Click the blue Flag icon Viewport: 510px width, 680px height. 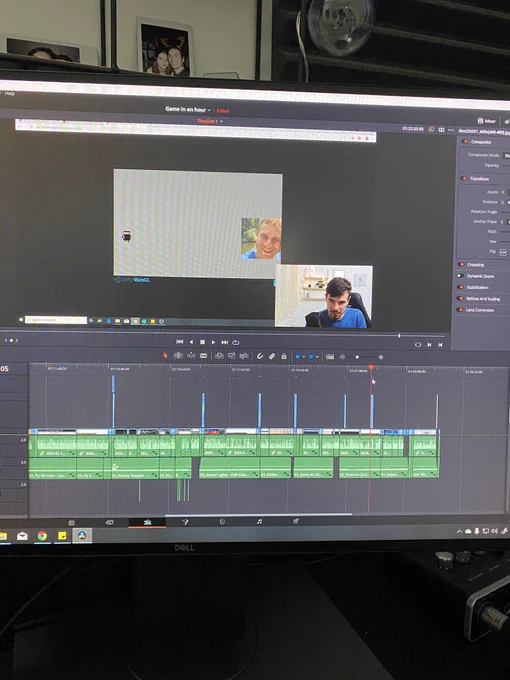[298, 356]
